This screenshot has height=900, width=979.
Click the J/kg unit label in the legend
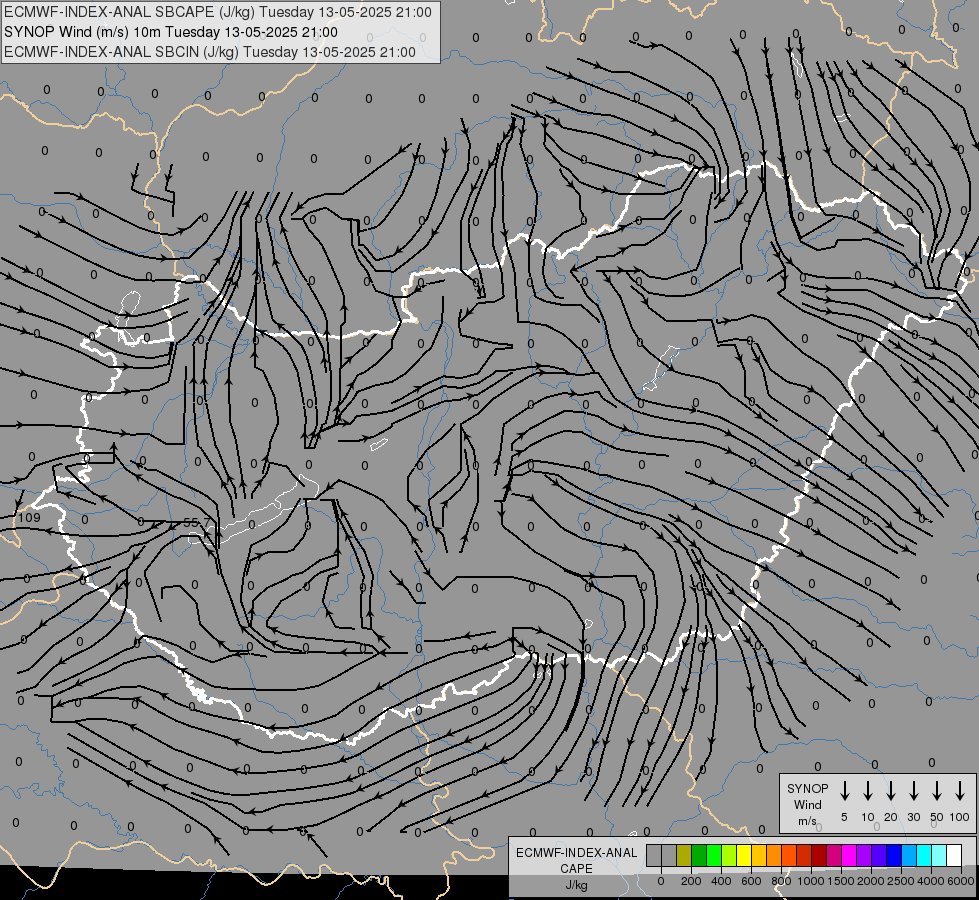[x=576, y=884]
